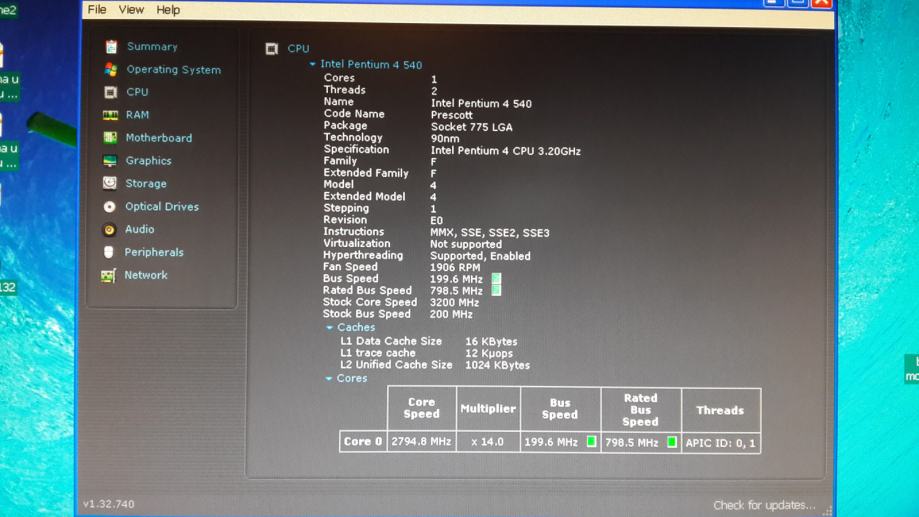The image size is (919, 517).
Task: Click the CPU chip icon in sidebar
Action: 110,92
